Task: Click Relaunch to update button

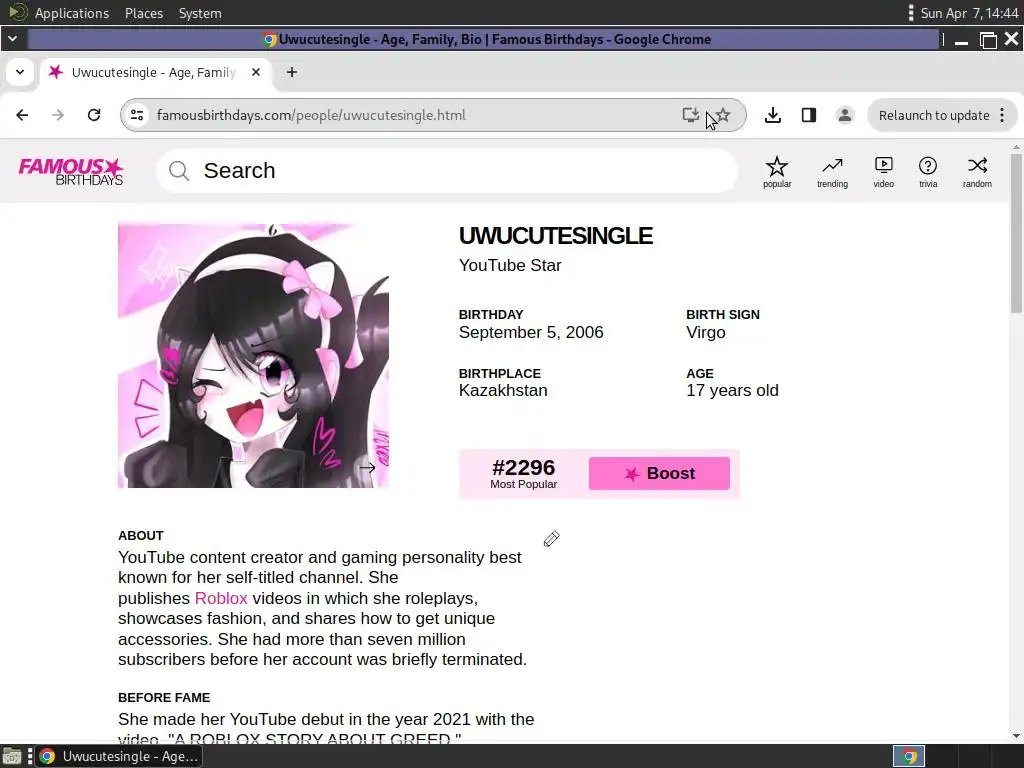Action: pos(933,116)
